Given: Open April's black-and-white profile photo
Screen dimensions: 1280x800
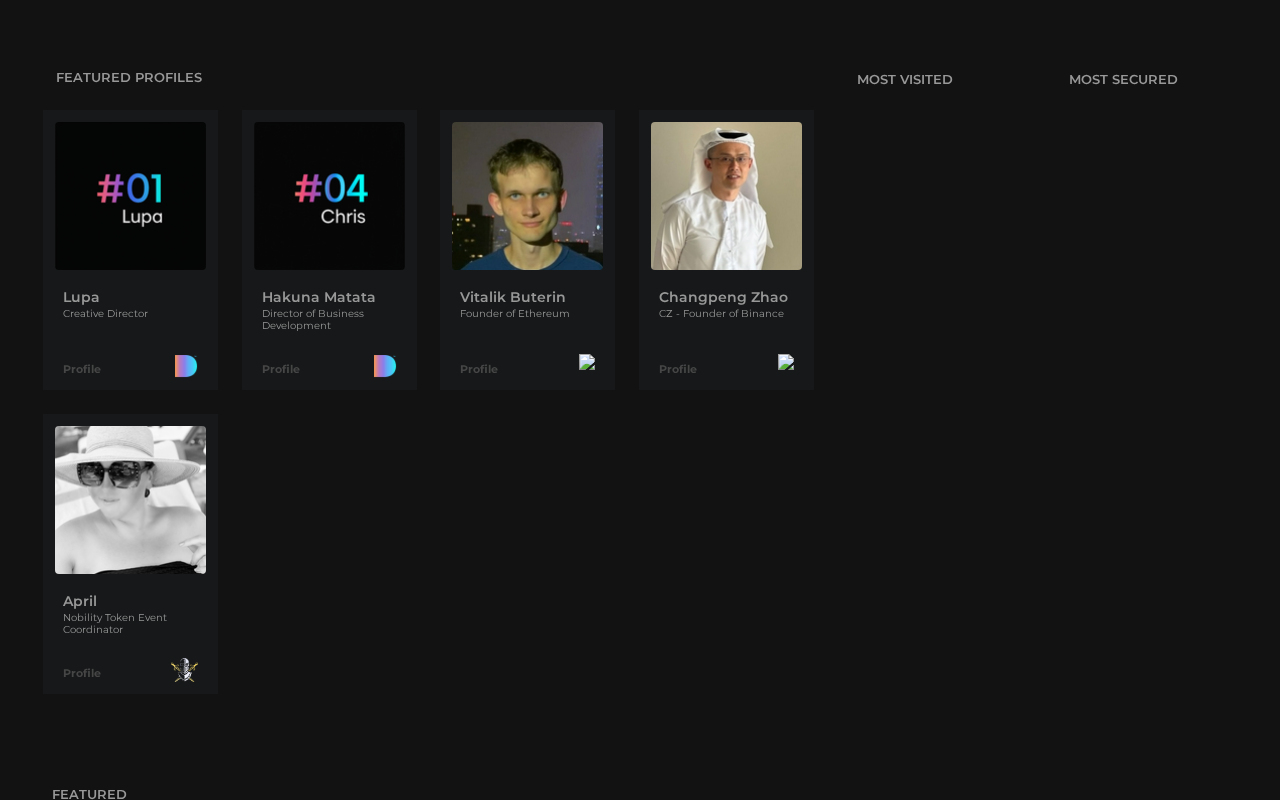Looking at the screenshot, I should pos(130,500).
